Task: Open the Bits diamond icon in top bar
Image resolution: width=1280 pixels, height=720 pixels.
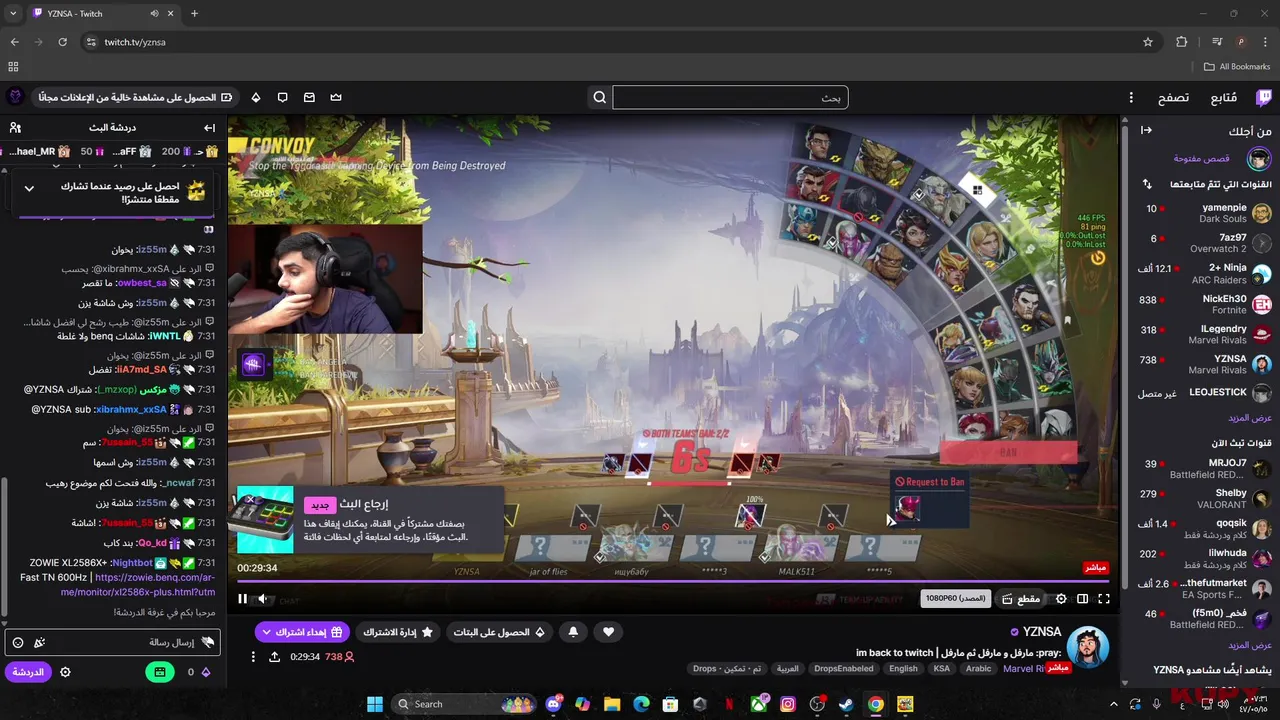Action: pos(256,97)
